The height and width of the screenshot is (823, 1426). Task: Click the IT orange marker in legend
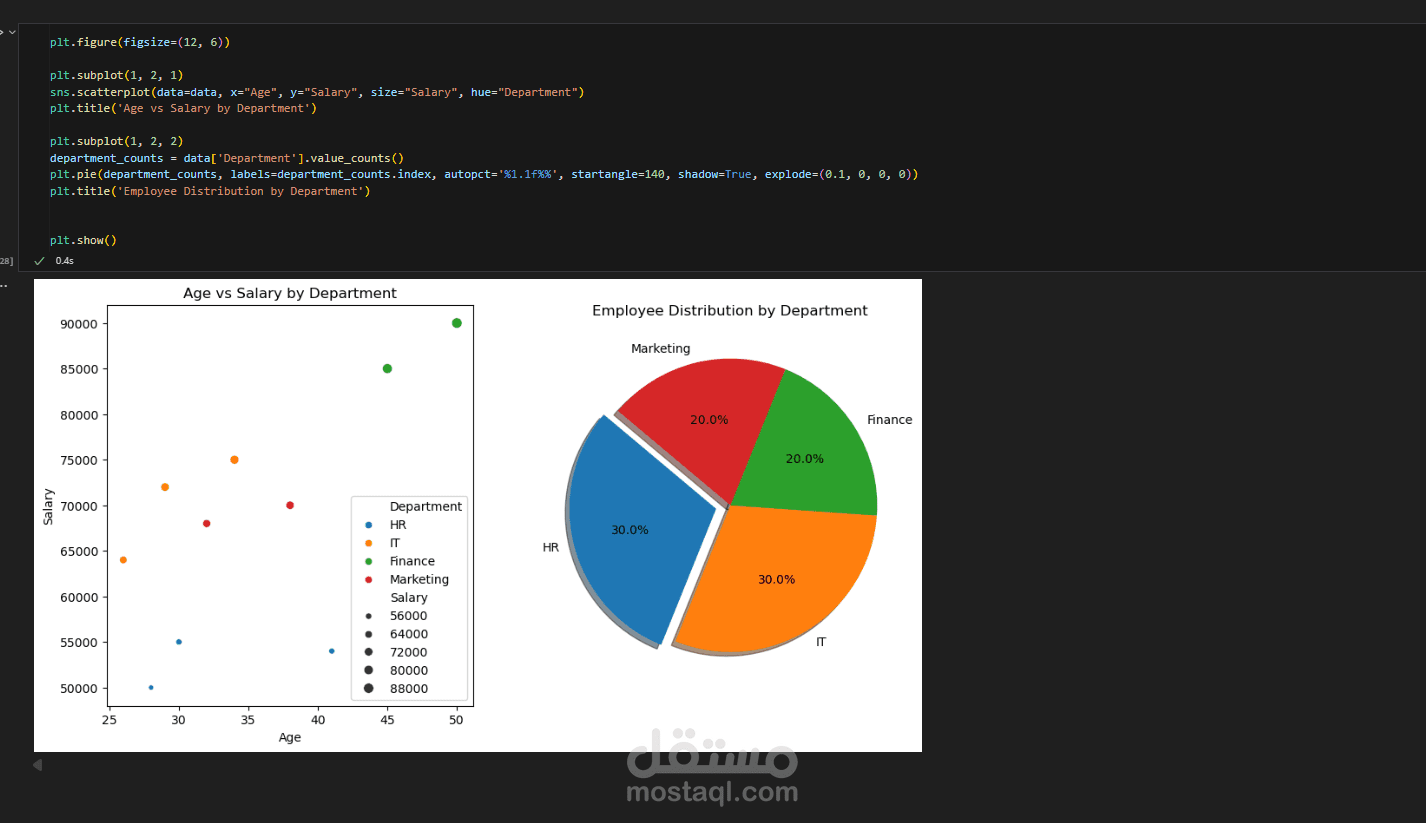368,543
